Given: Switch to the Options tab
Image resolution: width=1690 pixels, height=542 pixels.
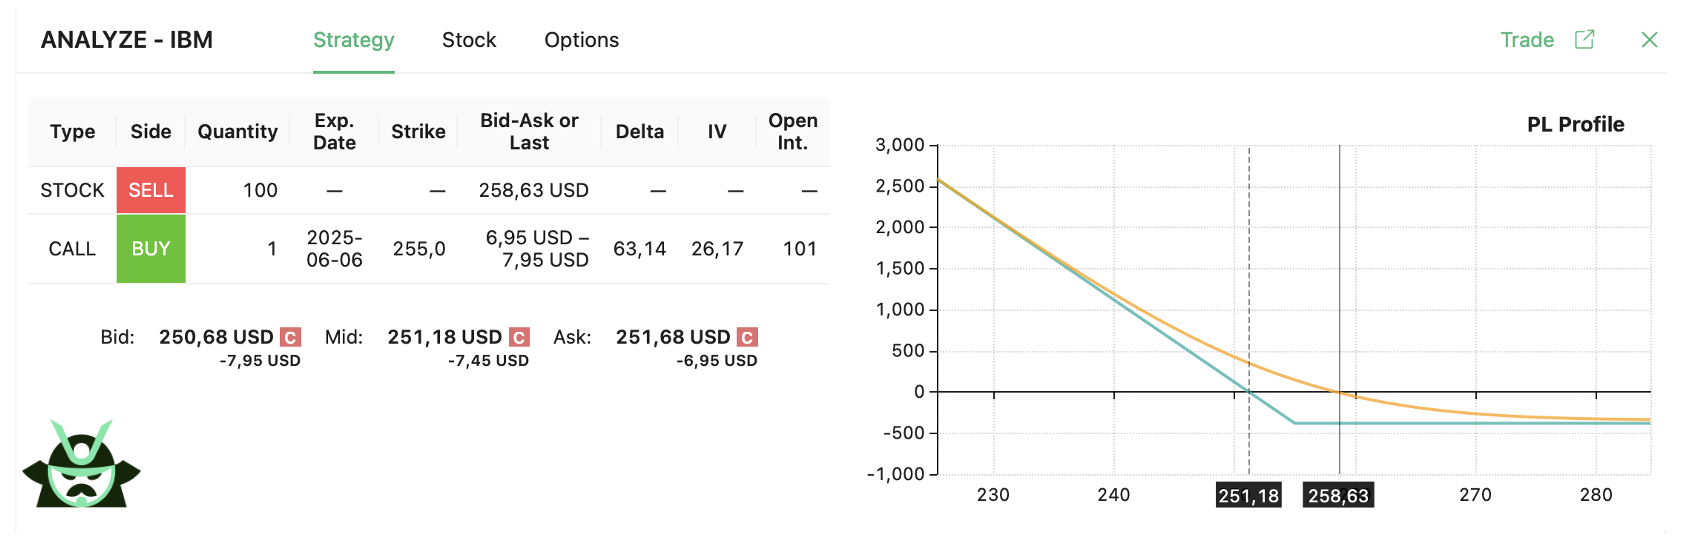Looking at the screenshot, I should (x=581, y=40).
